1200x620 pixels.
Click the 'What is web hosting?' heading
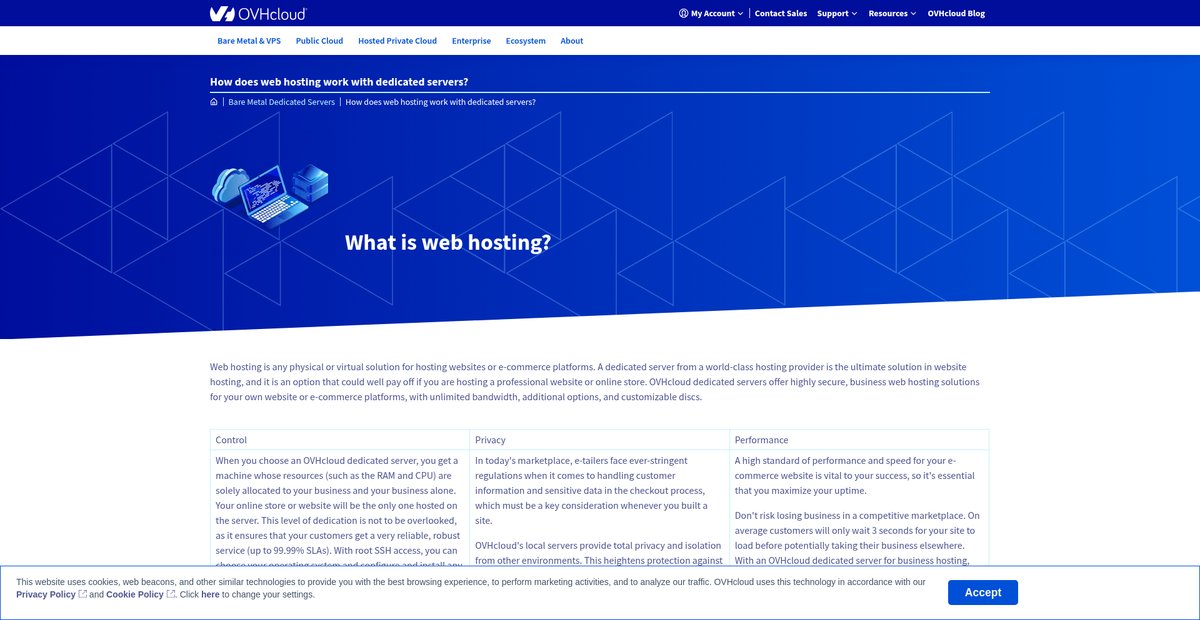448,242
